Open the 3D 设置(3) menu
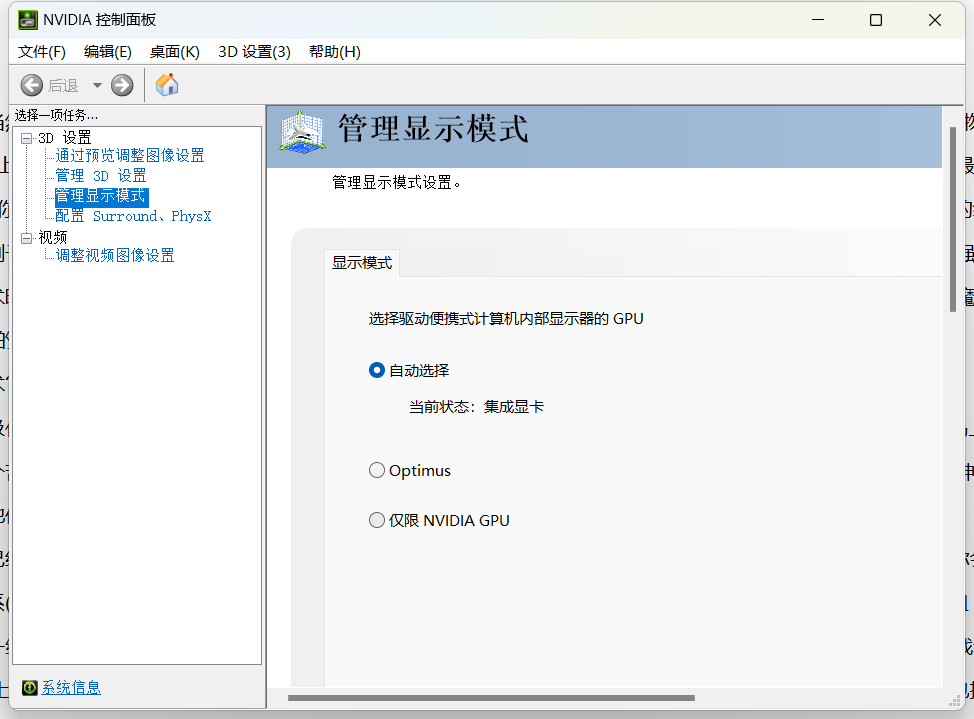Image resolution: width=974 pixels, height=719 pixels. pyautogui.click(x=254, y=52)
